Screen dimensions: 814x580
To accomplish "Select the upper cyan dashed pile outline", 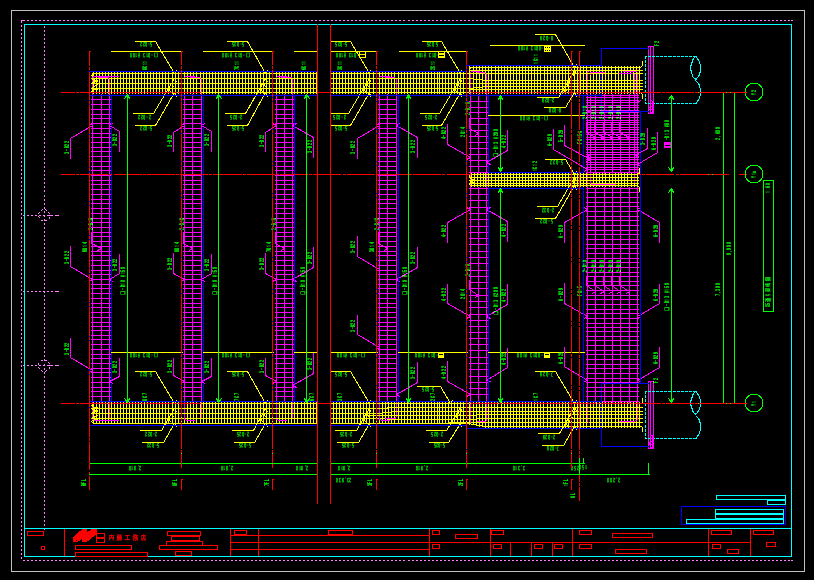I will click(x=673, y=79).
